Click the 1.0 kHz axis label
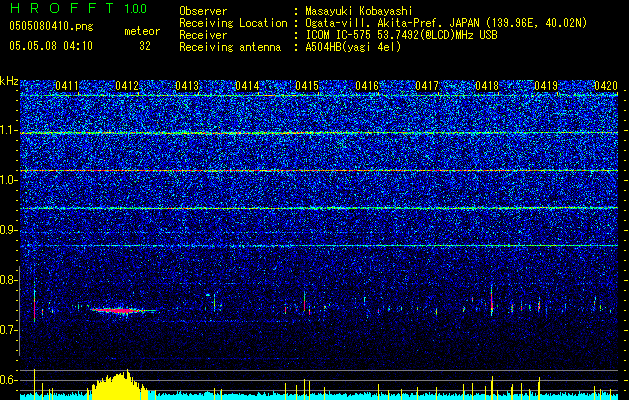Viewport: 629px width, 400px height. click(9, 180)
